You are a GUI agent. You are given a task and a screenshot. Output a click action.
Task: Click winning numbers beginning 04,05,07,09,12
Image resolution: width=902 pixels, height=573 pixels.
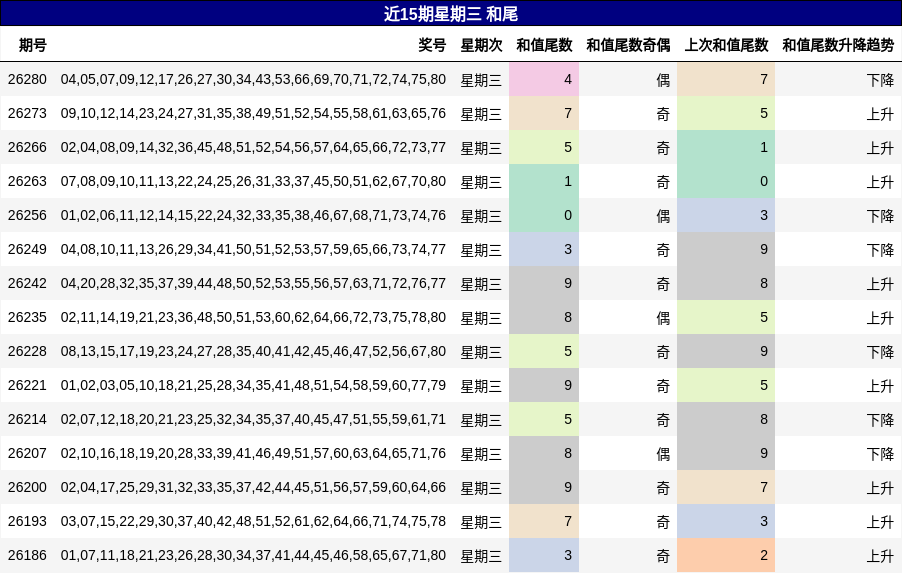click(253, 79)
